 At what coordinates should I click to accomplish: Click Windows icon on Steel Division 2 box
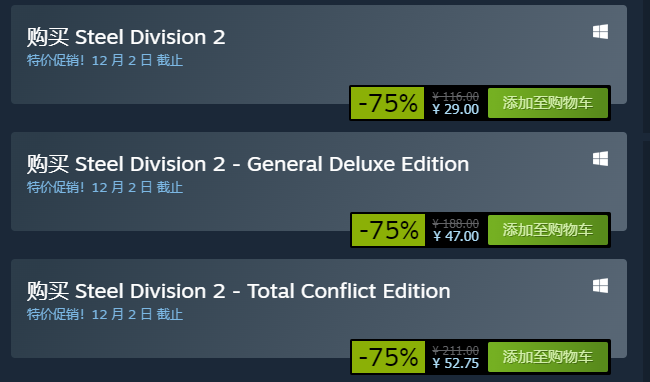click(x=600, y=31)
